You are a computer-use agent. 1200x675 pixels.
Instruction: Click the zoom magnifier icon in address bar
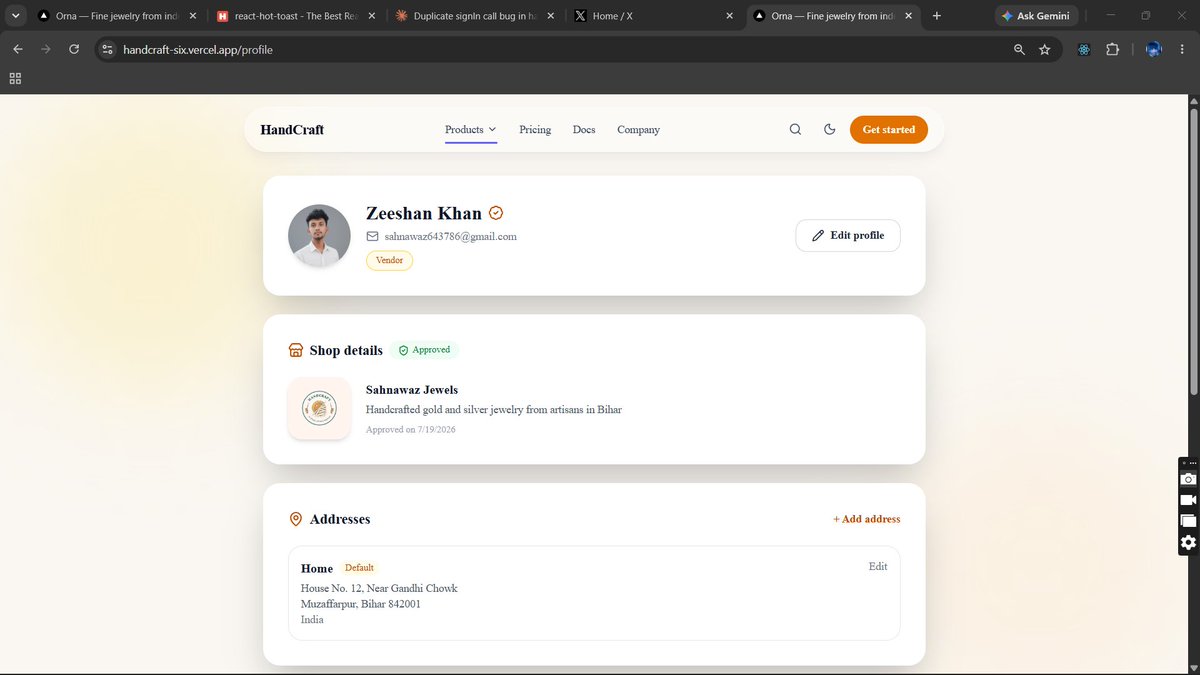pos(1019,49)
